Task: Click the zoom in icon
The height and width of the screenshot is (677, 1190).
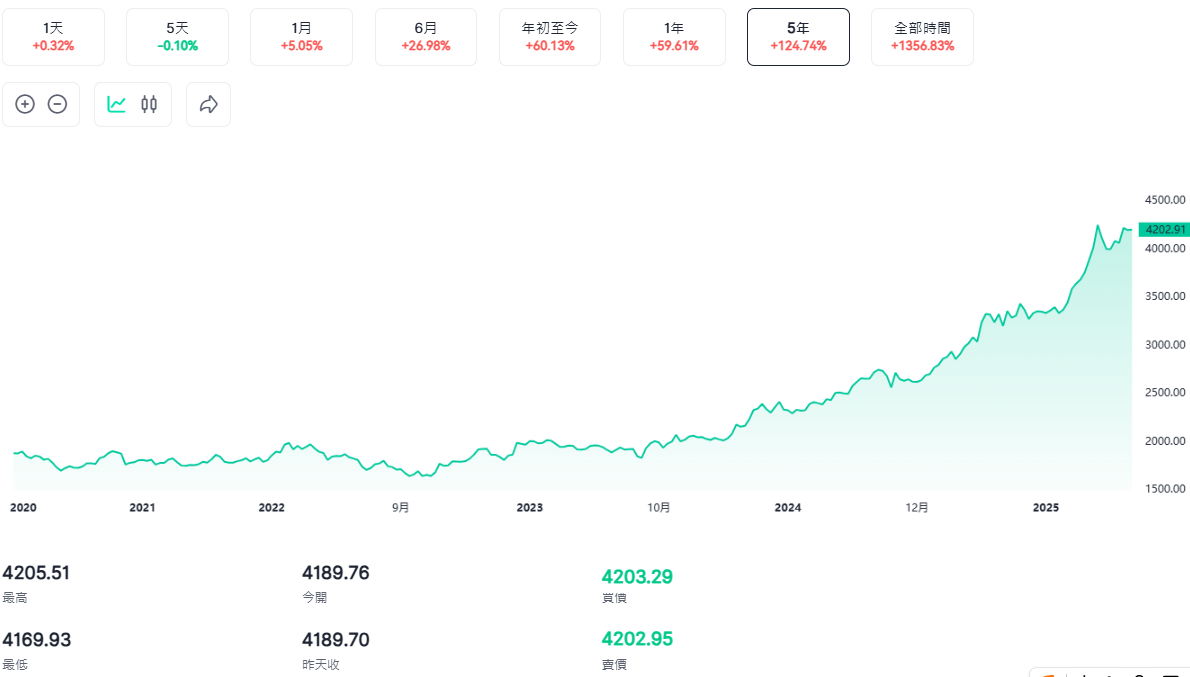Action: pos(25,104)
